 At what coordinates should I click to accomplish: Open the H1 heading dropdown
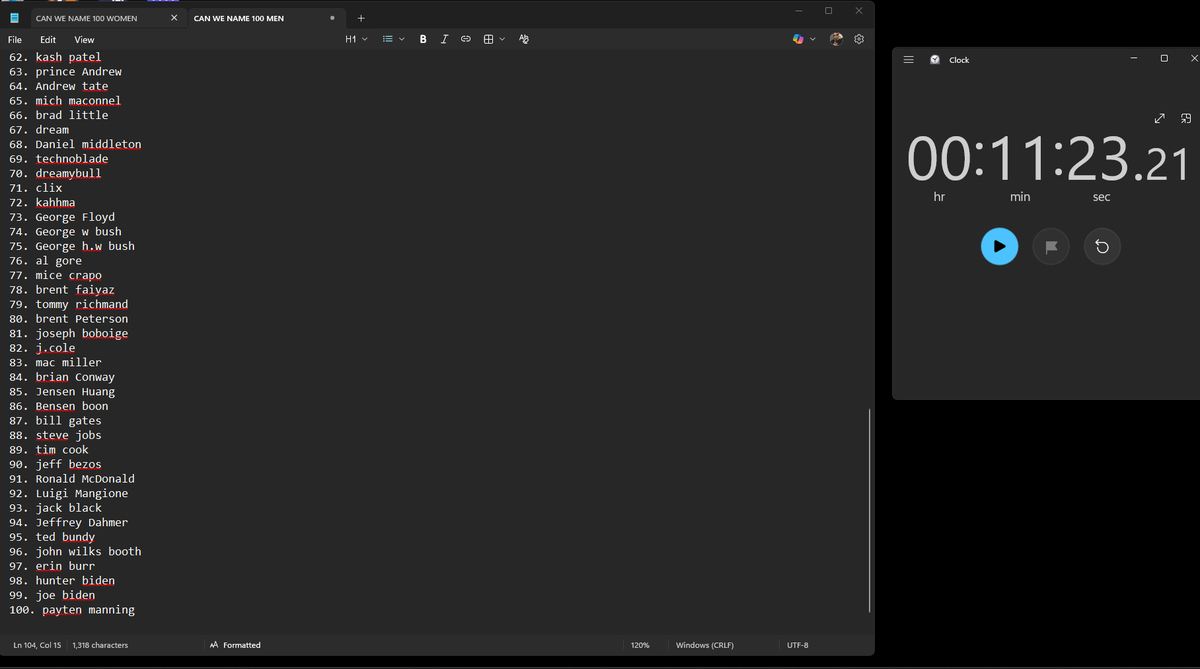[356, 39]
